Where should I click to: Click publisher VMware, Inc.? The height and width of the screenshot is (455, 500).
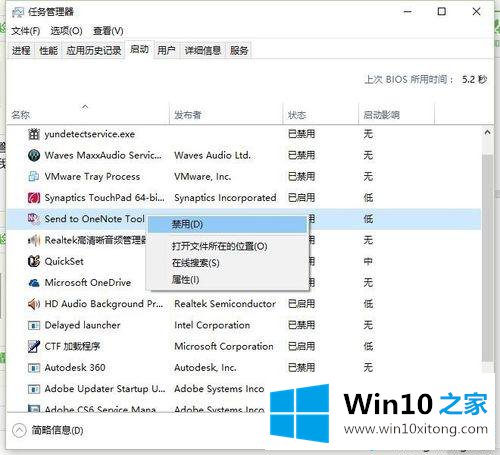pos(203,177)
